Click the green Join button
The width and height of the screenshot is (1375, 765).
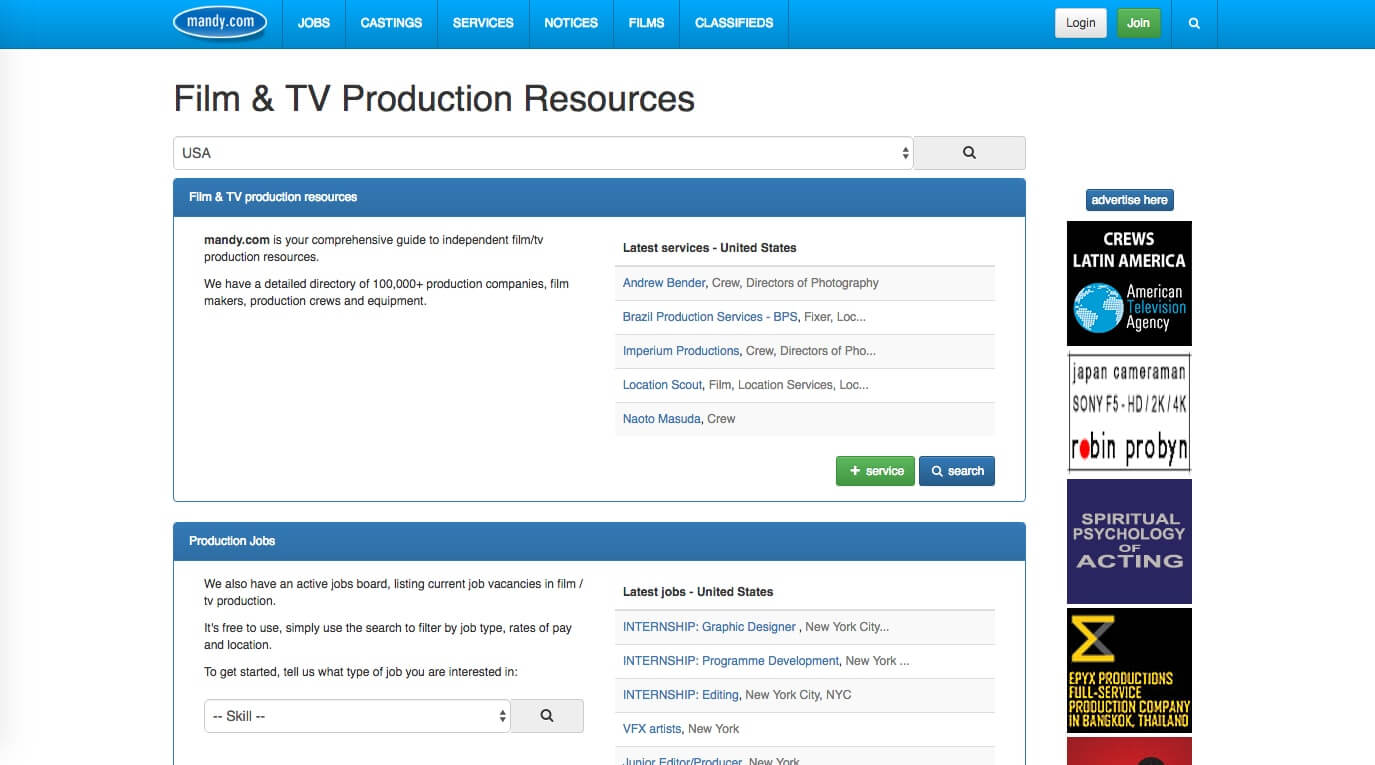[1138, 23]
